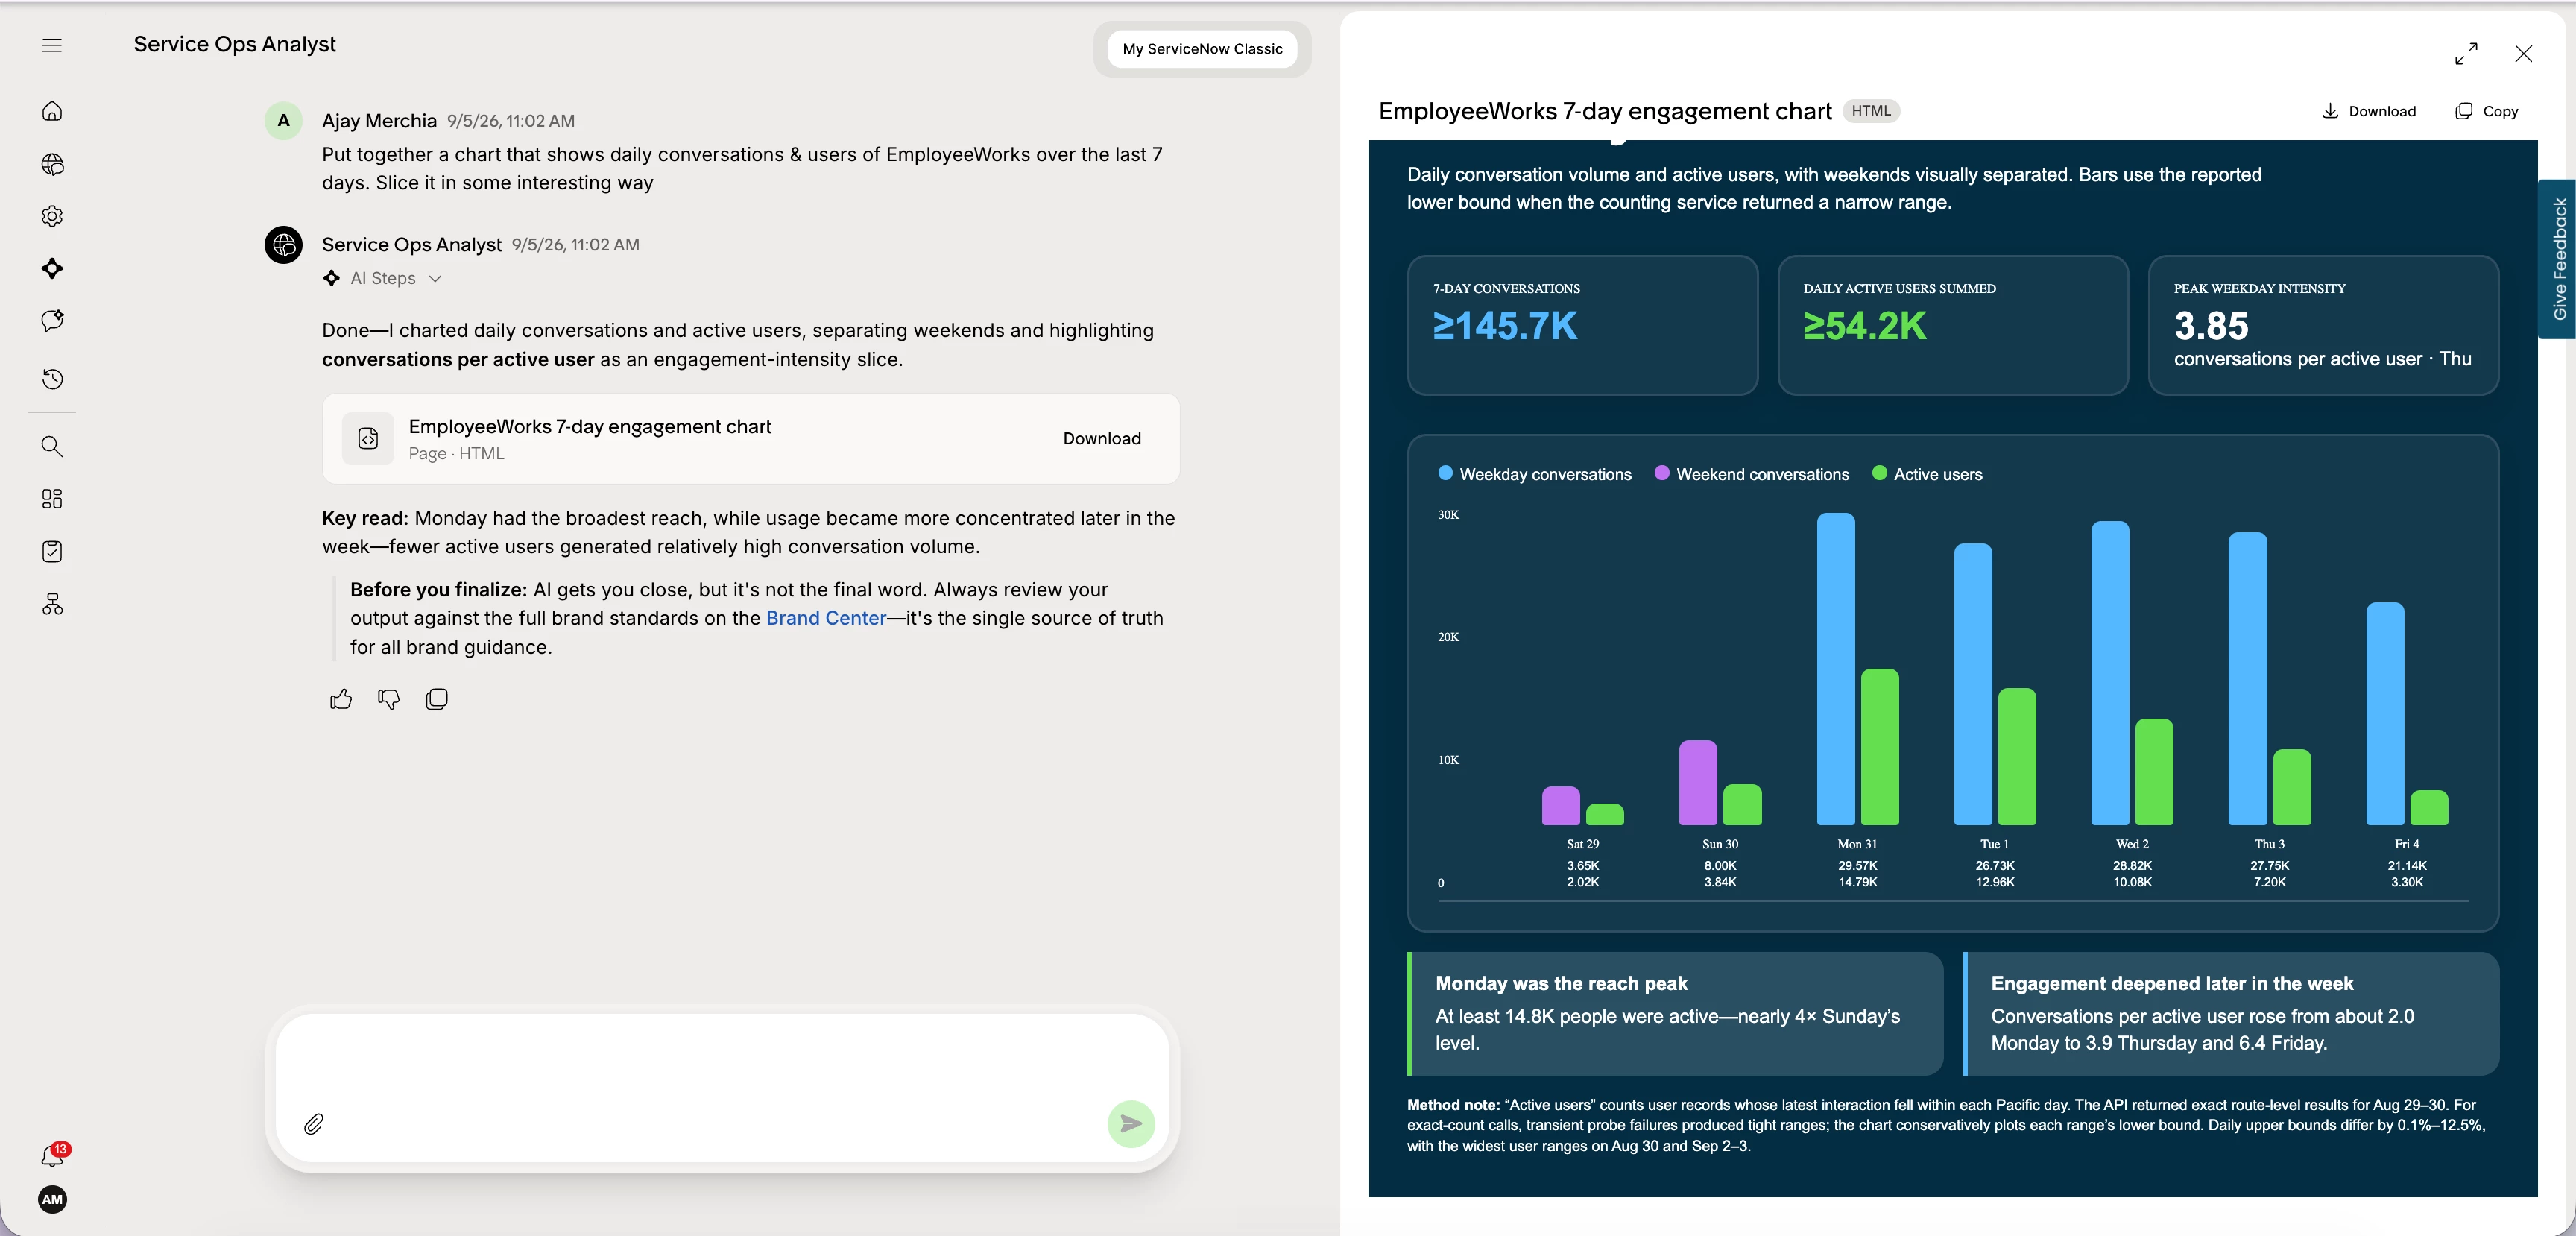
Task: Open the EmployeeWorks 7-day engagement chart card
Action: click(x=750, y=438)
